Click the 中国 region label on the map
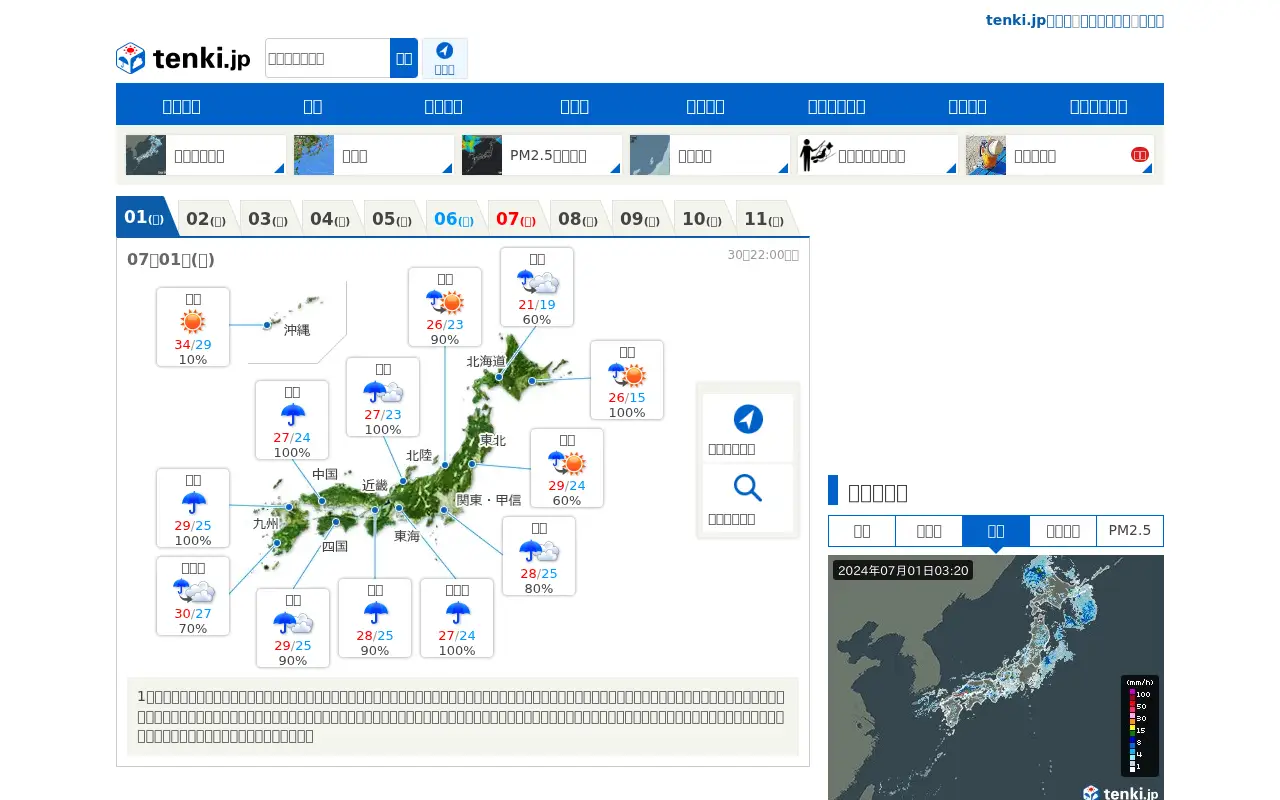 [325, 474]
